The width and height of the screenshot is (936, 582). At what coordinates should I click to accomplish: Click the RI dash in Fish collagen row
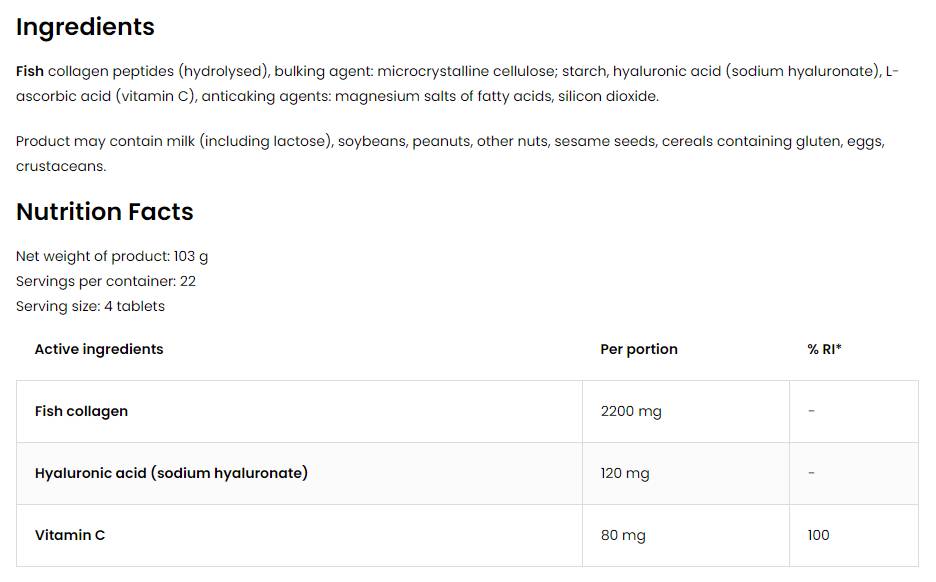[x=811, y=411]
